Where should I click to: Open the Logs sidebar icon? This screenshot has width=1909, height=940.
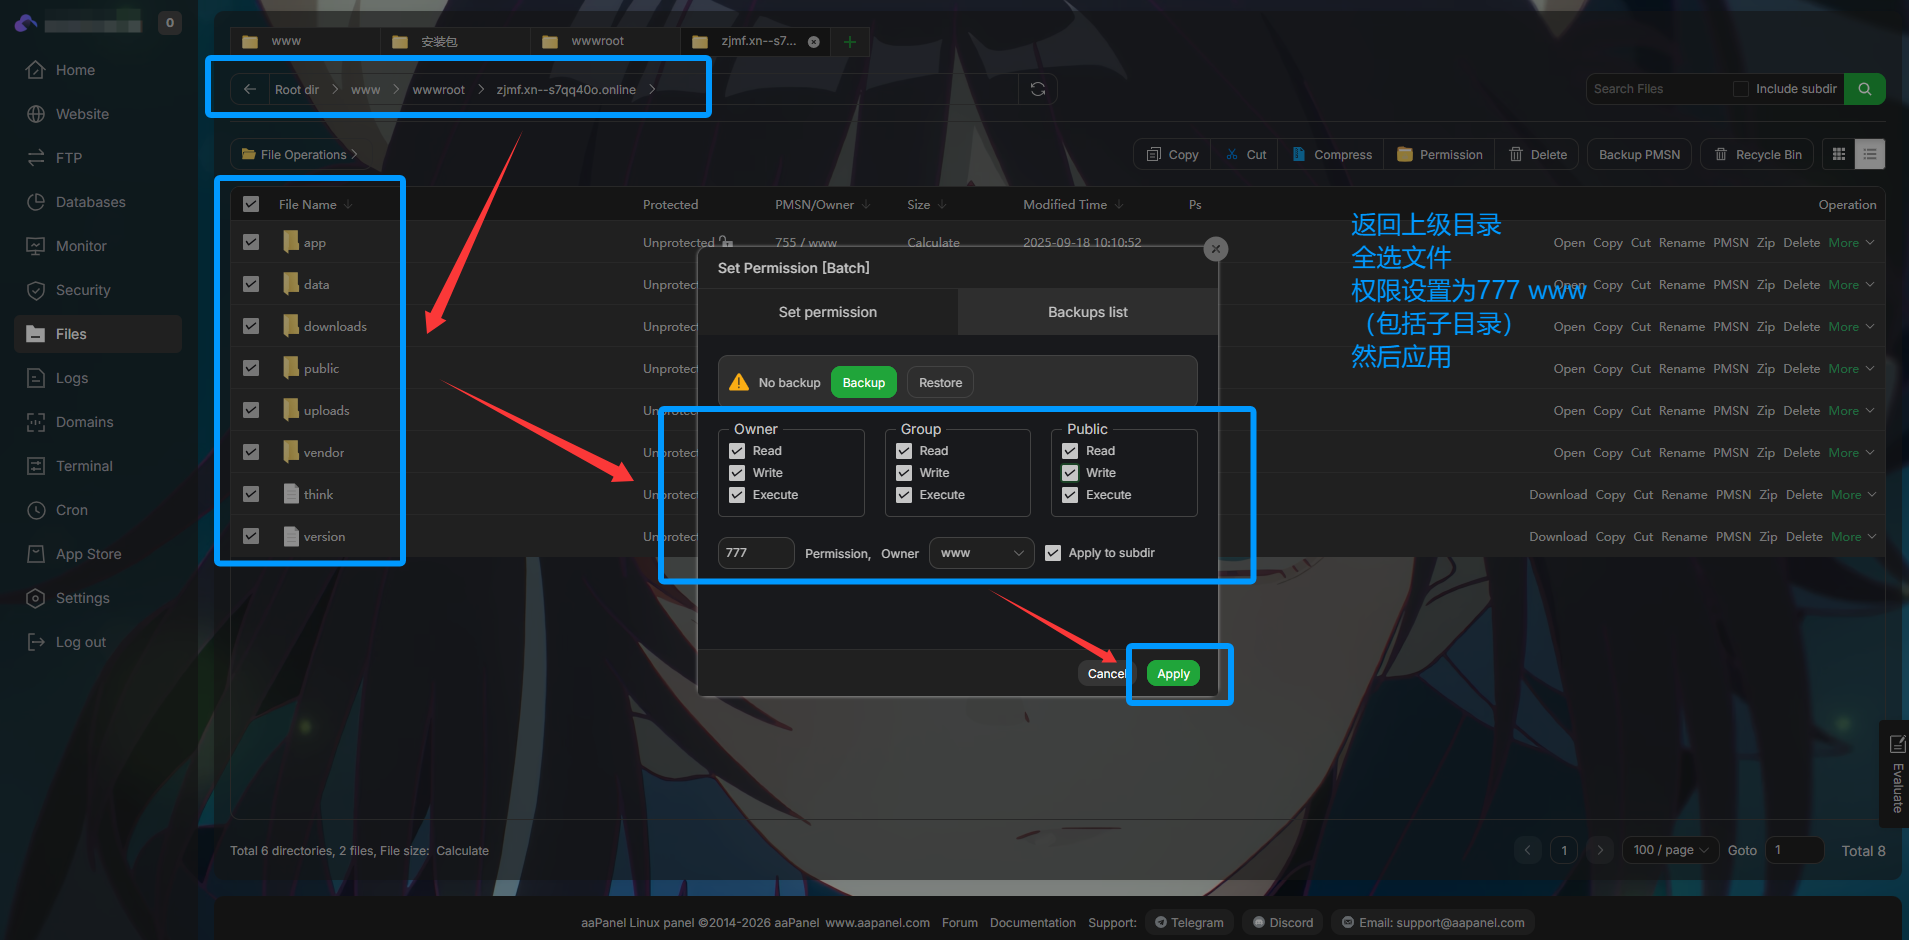point(36,378)
